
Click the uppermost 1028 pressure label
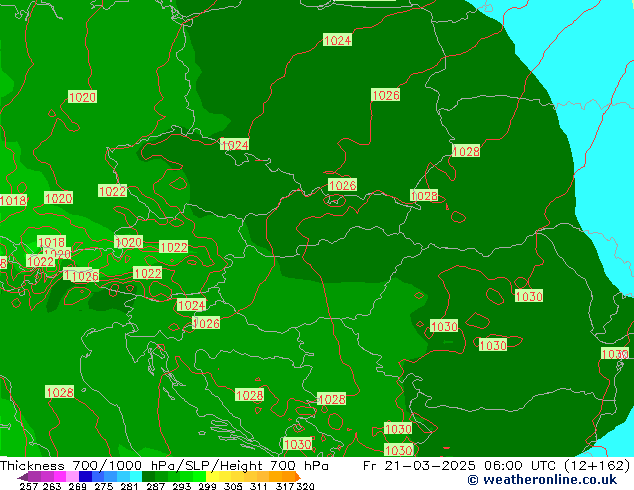pos(466,151)
